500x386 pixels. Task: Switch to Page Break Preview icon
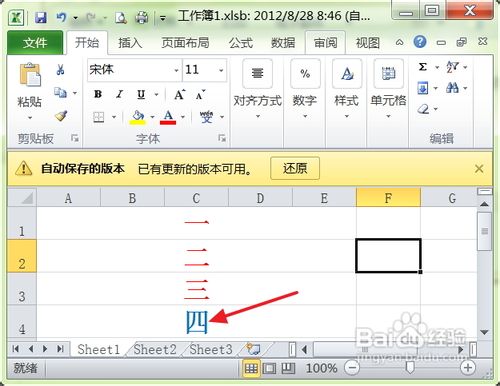288,368
